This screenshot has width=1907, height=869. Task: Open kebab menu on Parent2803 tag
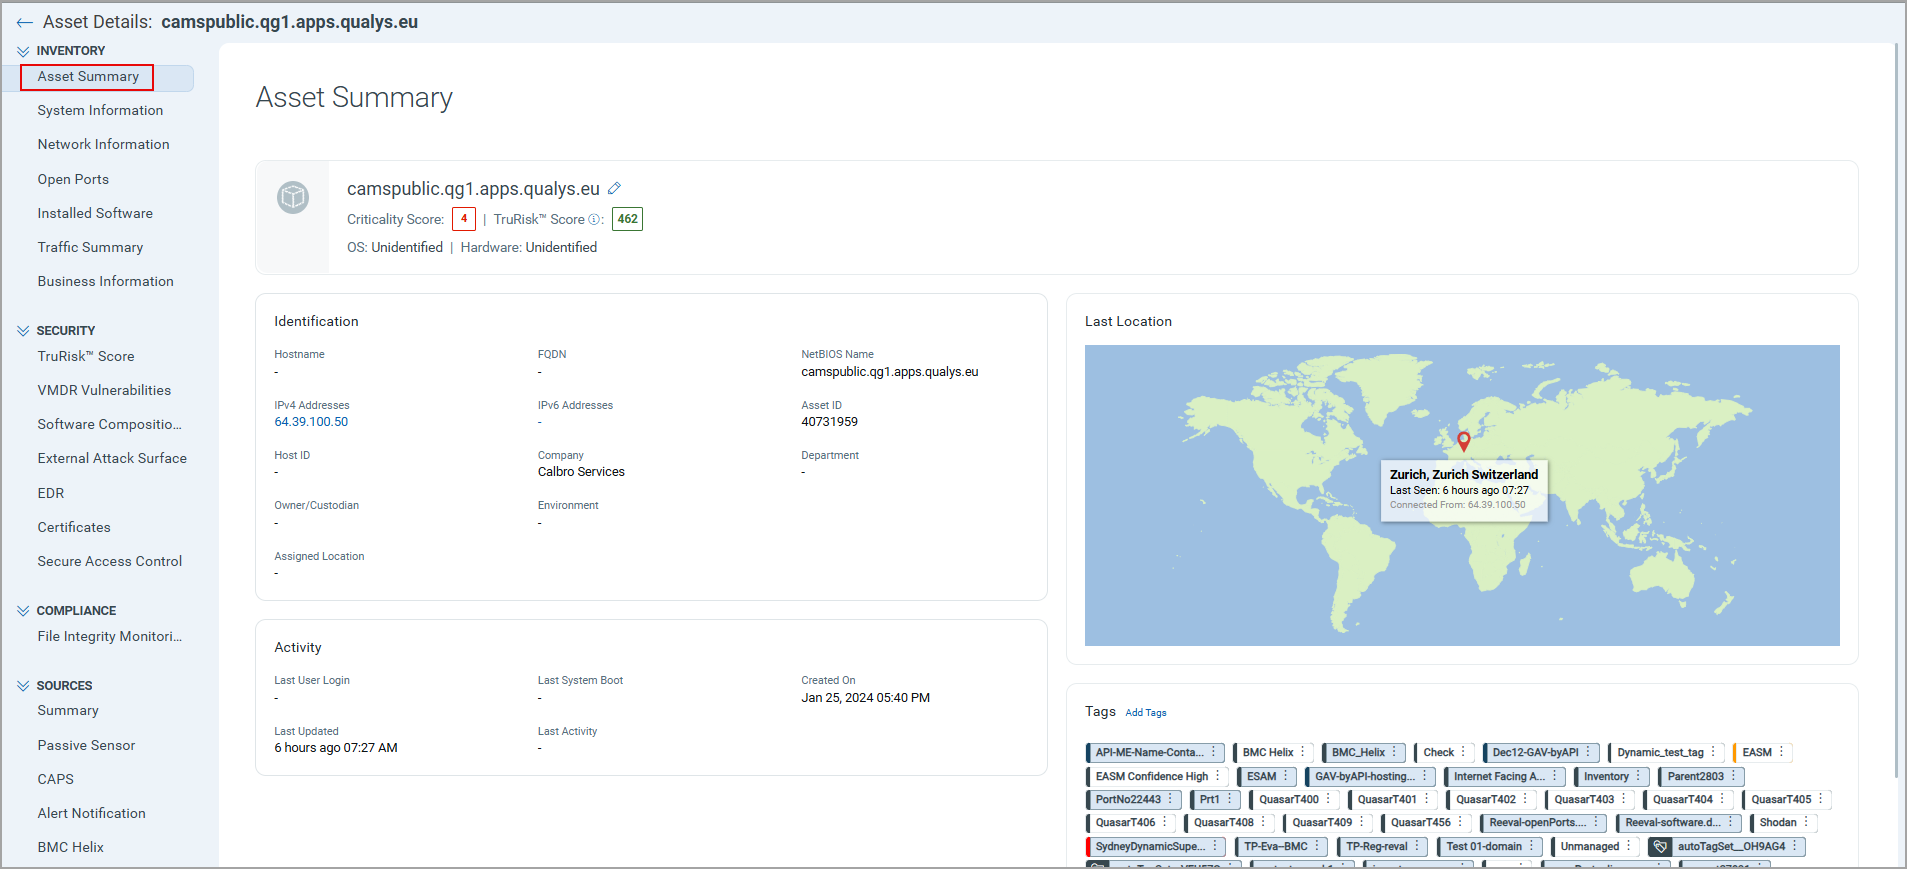(x=1734, y=776)
